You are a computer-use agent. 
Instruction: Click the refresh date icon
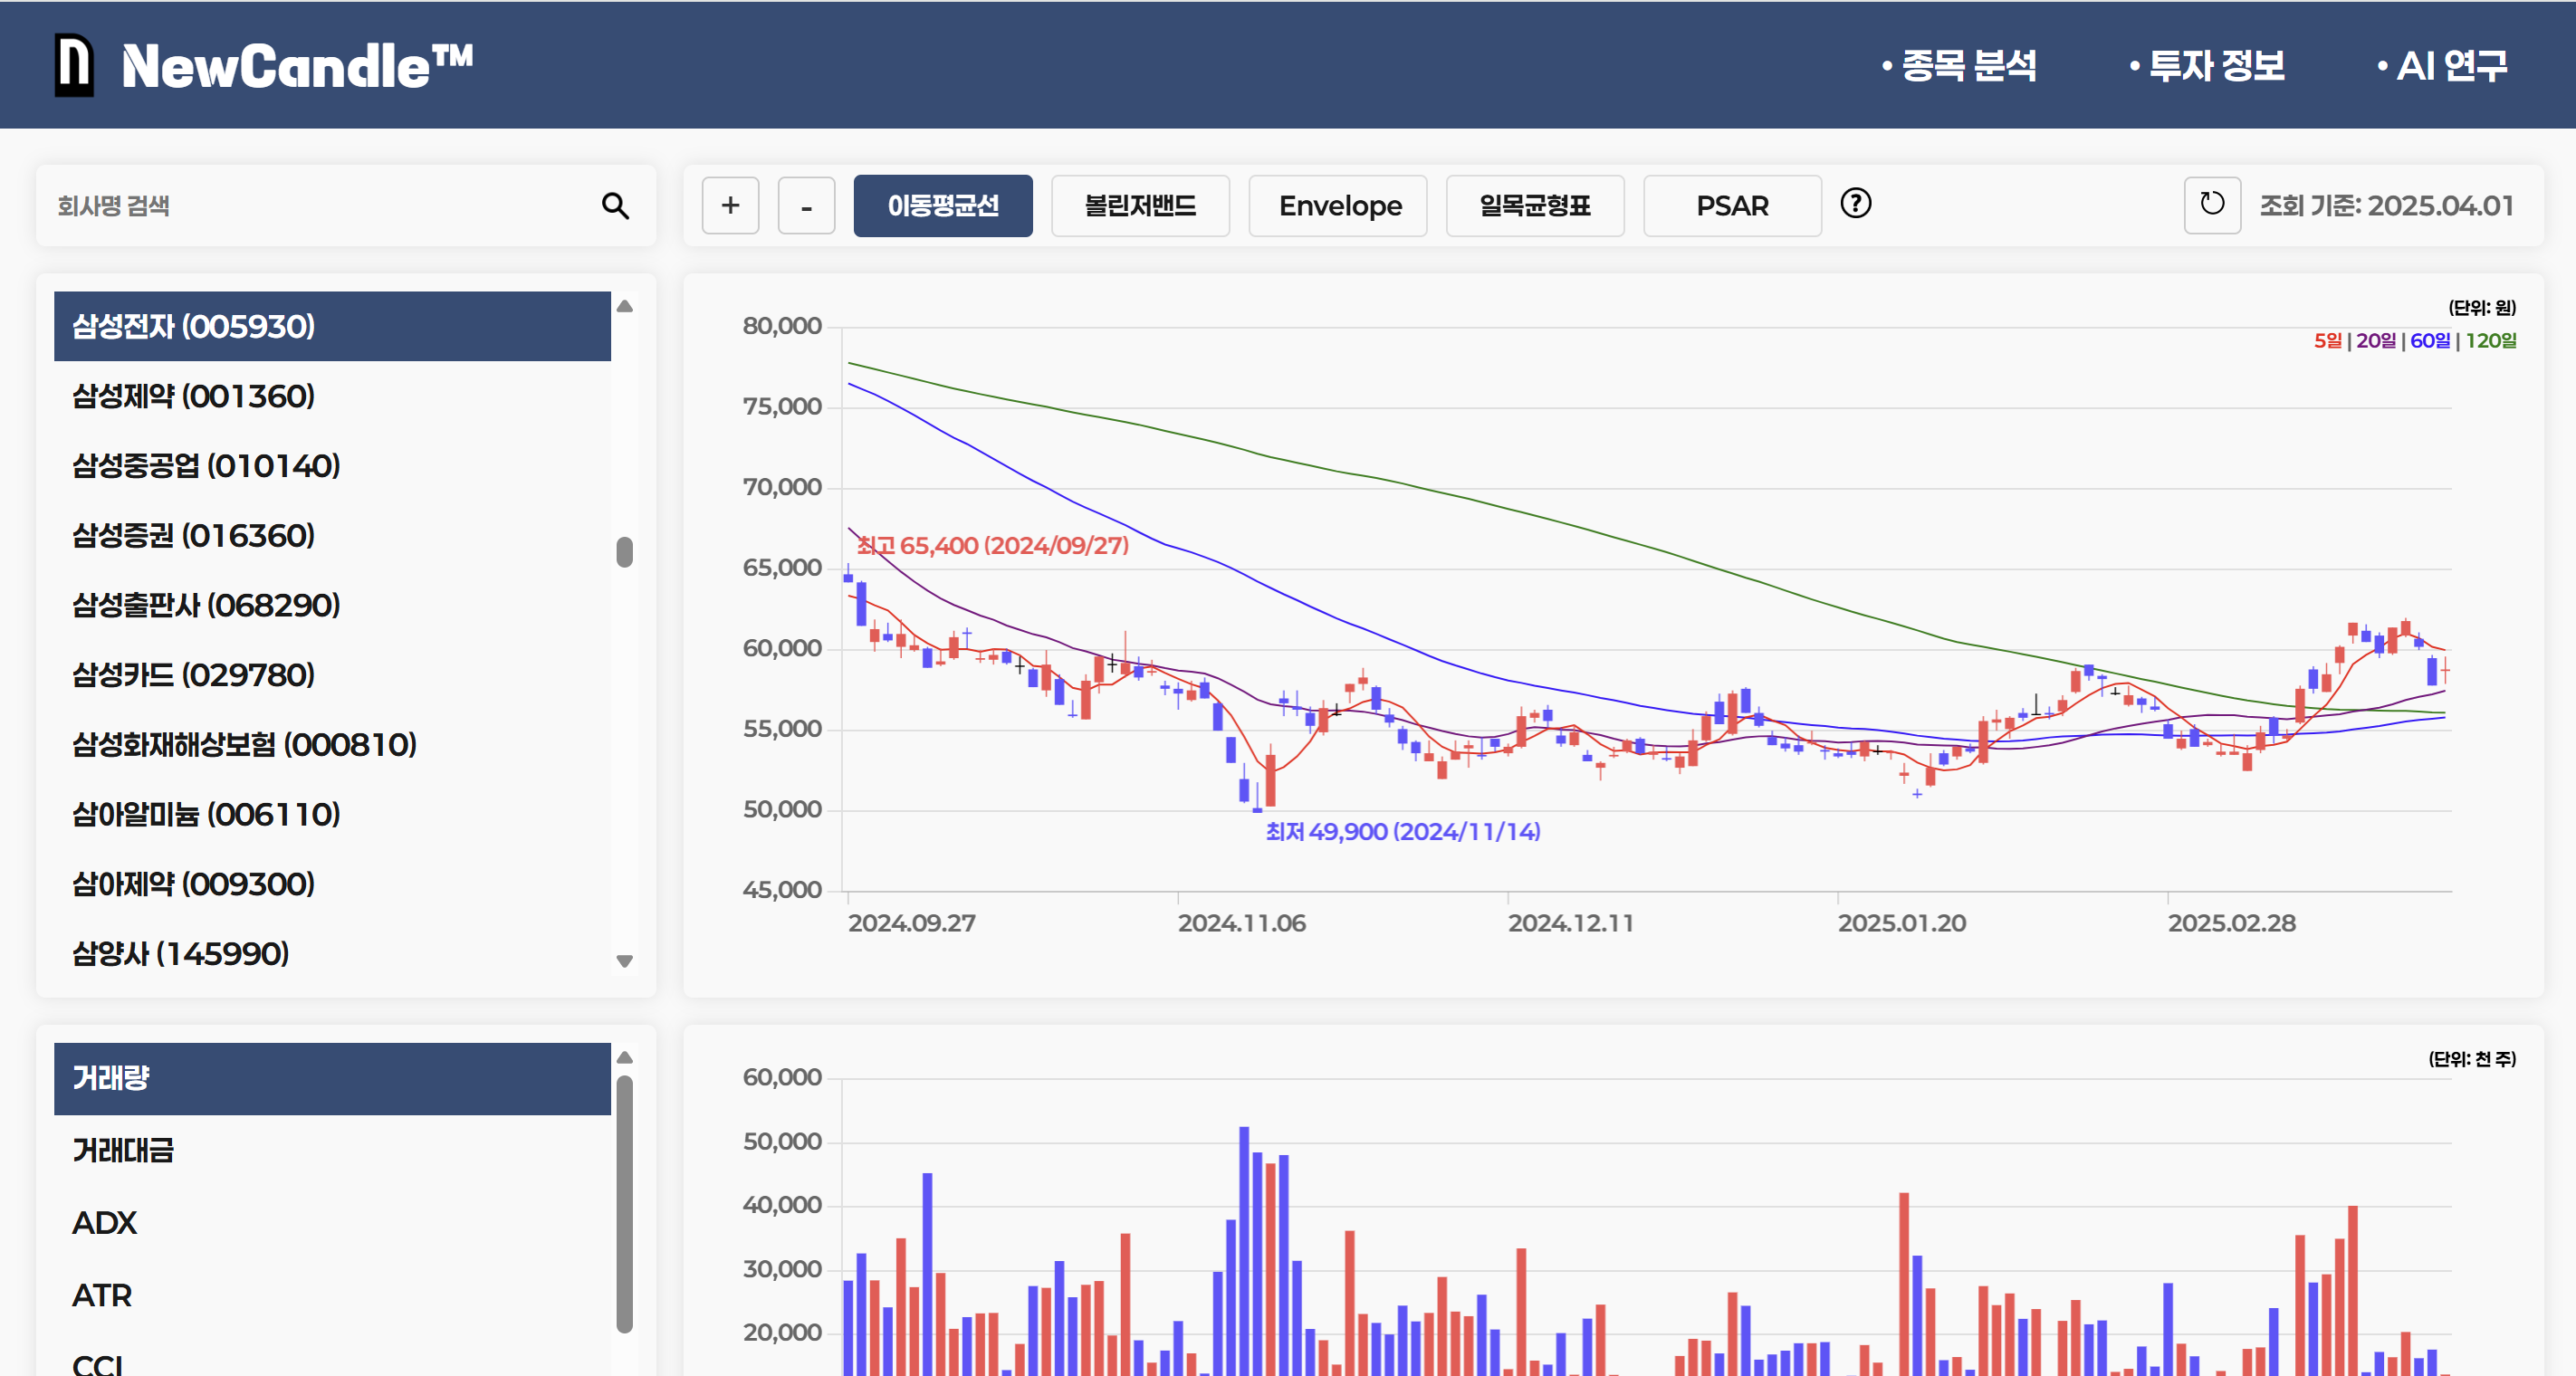point(2211,205)
